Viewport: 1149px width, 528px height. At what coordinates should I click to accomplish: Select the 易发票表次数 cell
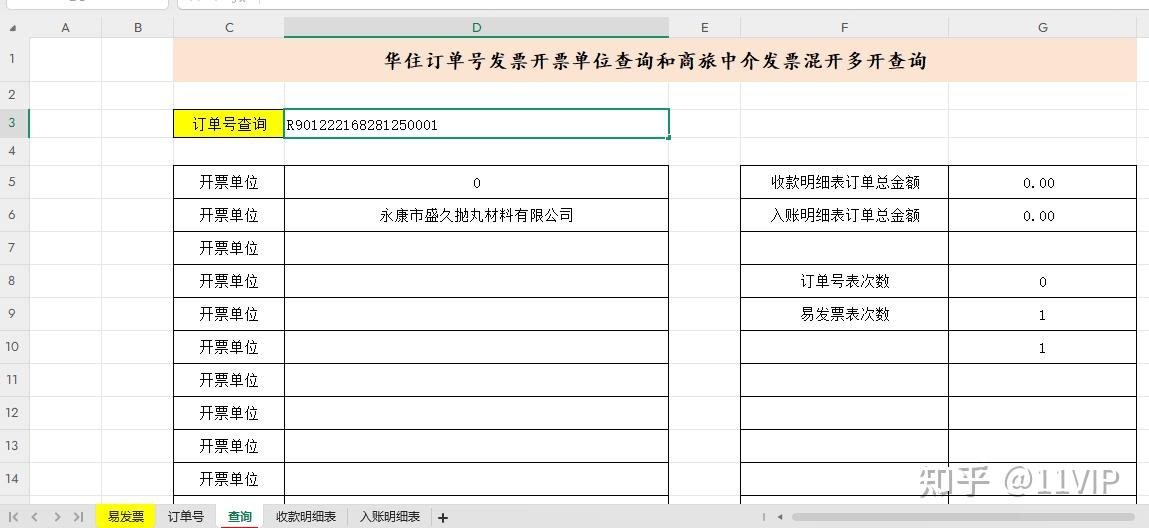[x=844, y=314]
